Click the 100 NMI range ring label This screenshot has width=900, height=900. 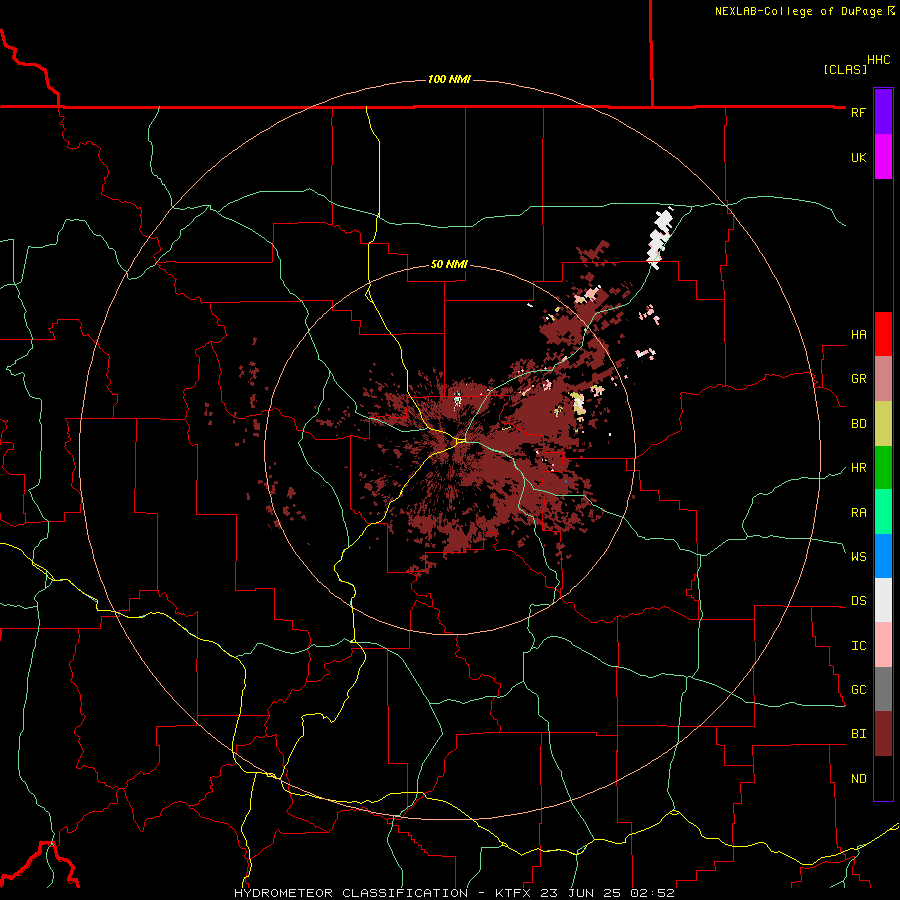(449, 79)
